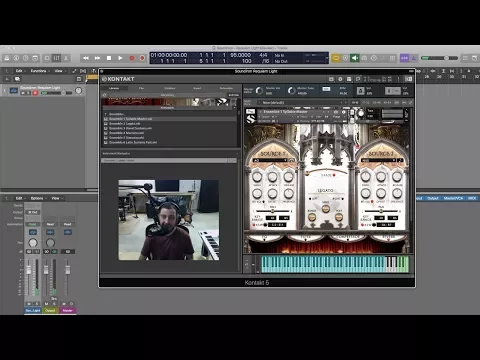Click the Play transport button
Screen dimensions: 480x360
[x=120, y=58]
